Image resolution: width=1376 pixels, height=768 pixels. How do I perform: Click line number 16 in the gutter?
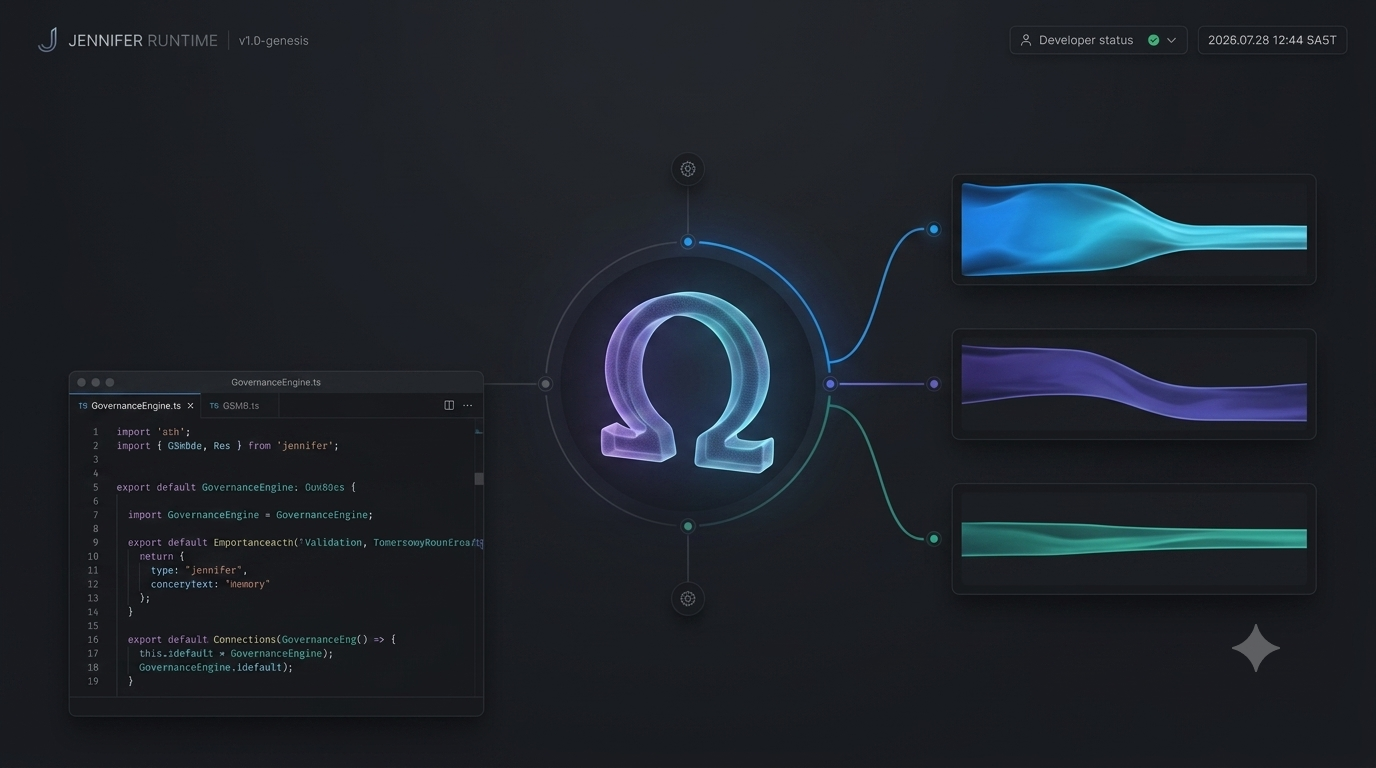point(93,639)
